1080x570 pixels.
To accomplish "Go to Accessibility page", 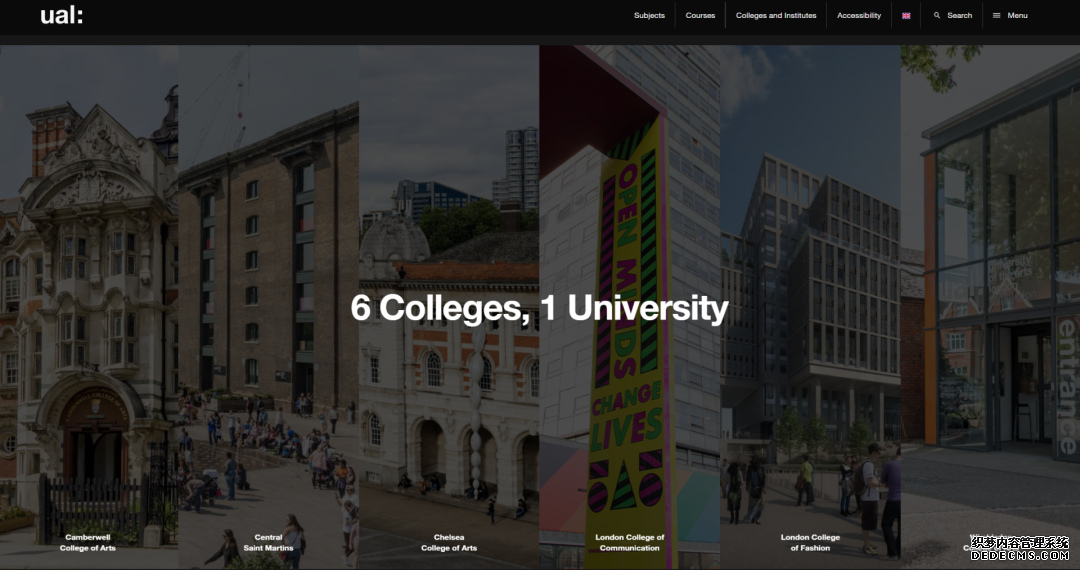I will click(859, 15).
